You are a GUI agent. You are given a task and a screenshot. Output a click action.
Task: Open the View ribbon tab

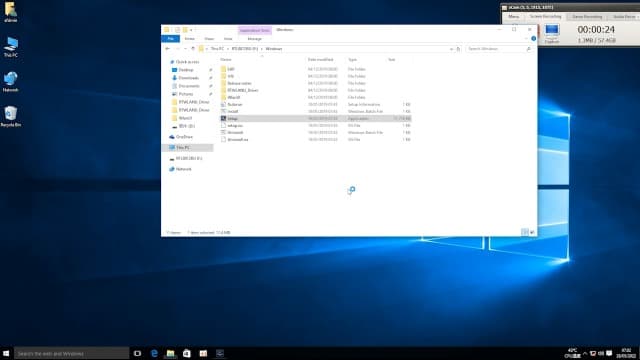[x=228, y=39]
